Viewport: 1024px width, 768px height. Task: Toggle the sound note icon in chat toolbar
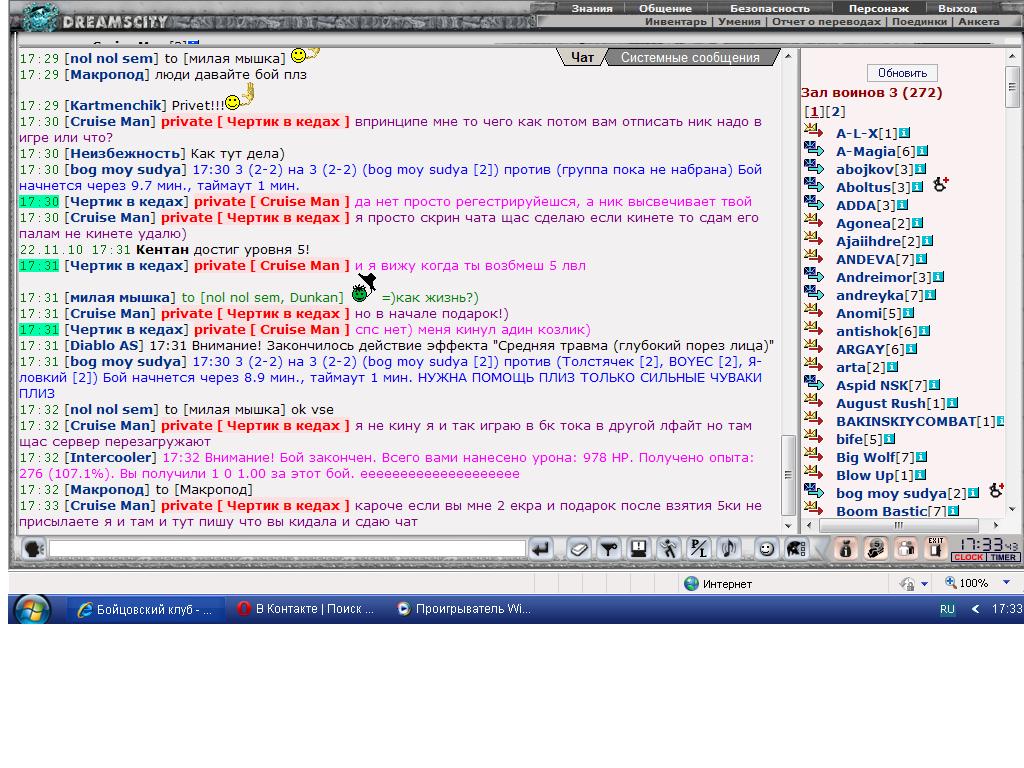point(729,549)
